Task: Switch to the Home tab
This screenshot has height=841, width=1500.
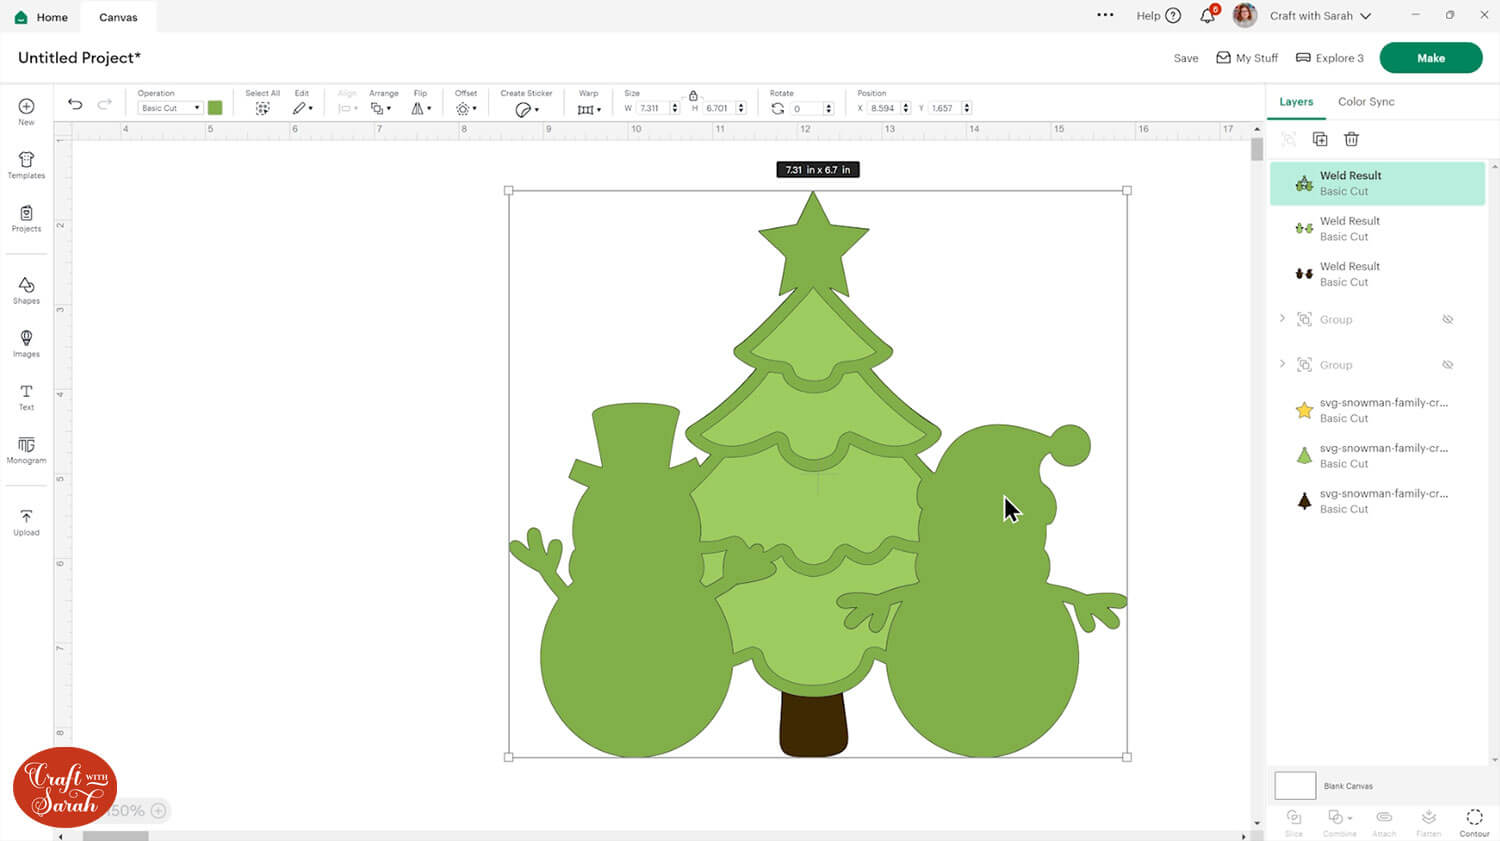Action: [x=42, y=17]
